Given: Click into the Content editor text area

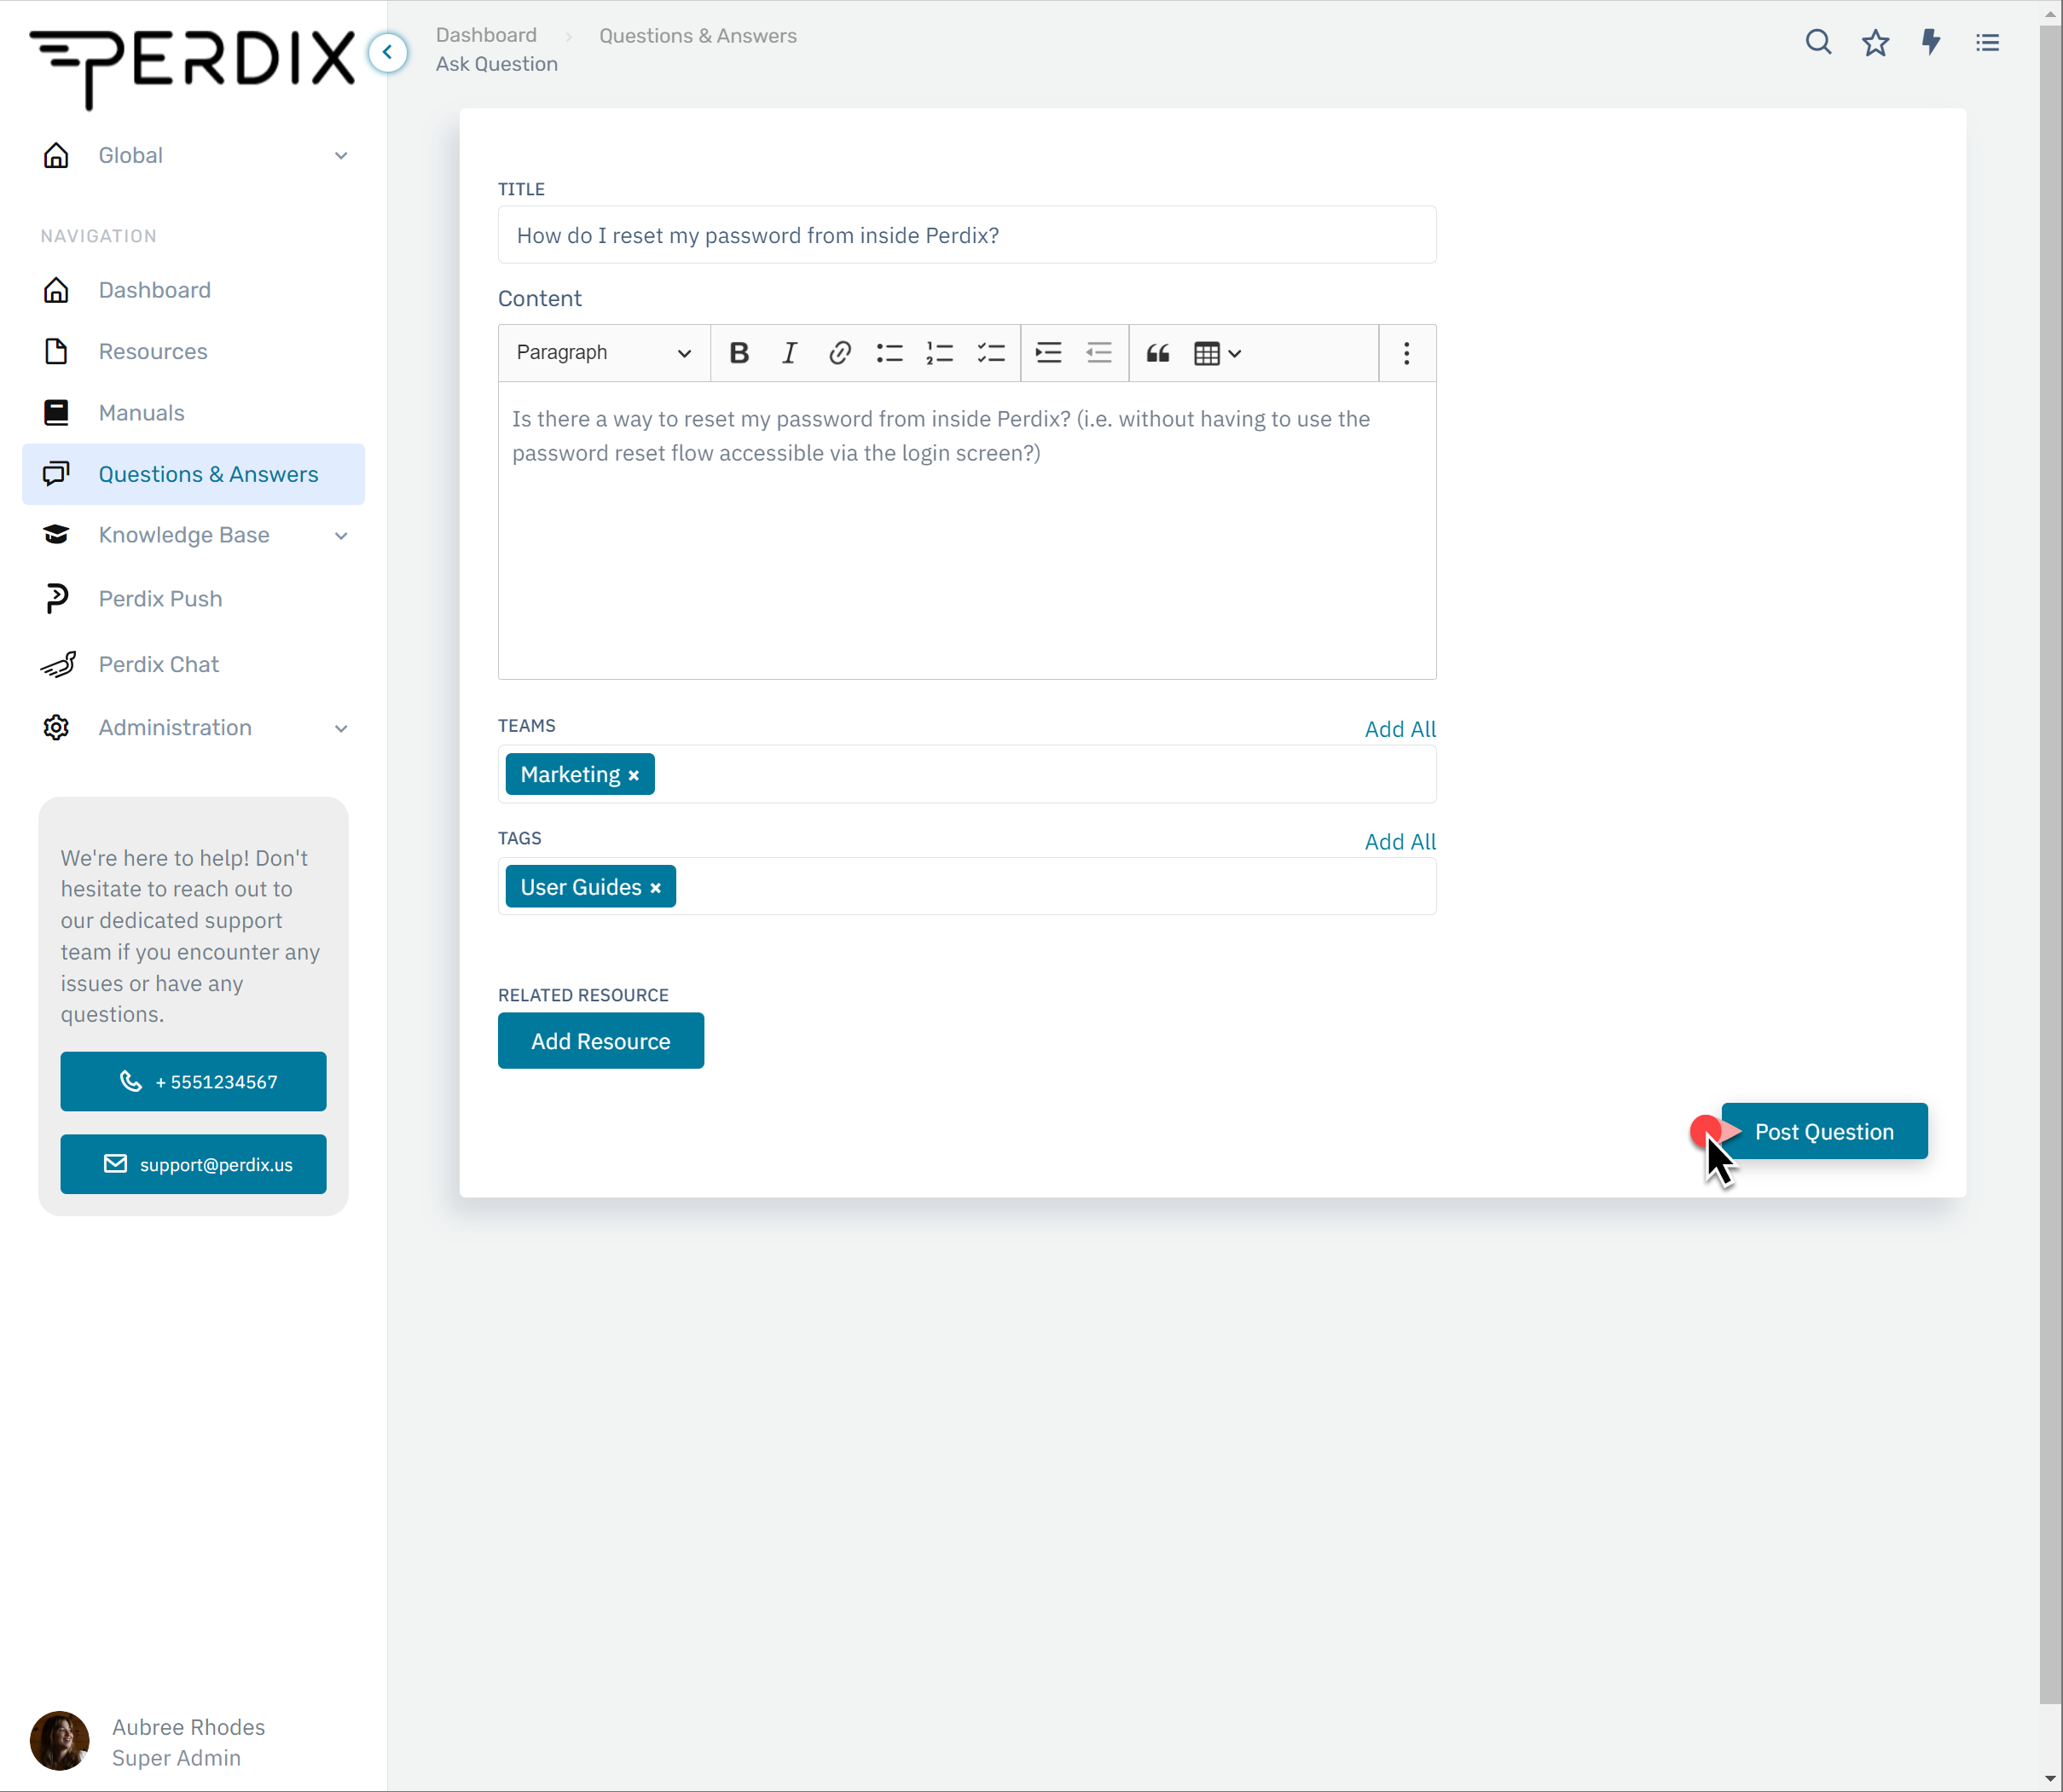Looking at the screenshot, I should 967,531.
